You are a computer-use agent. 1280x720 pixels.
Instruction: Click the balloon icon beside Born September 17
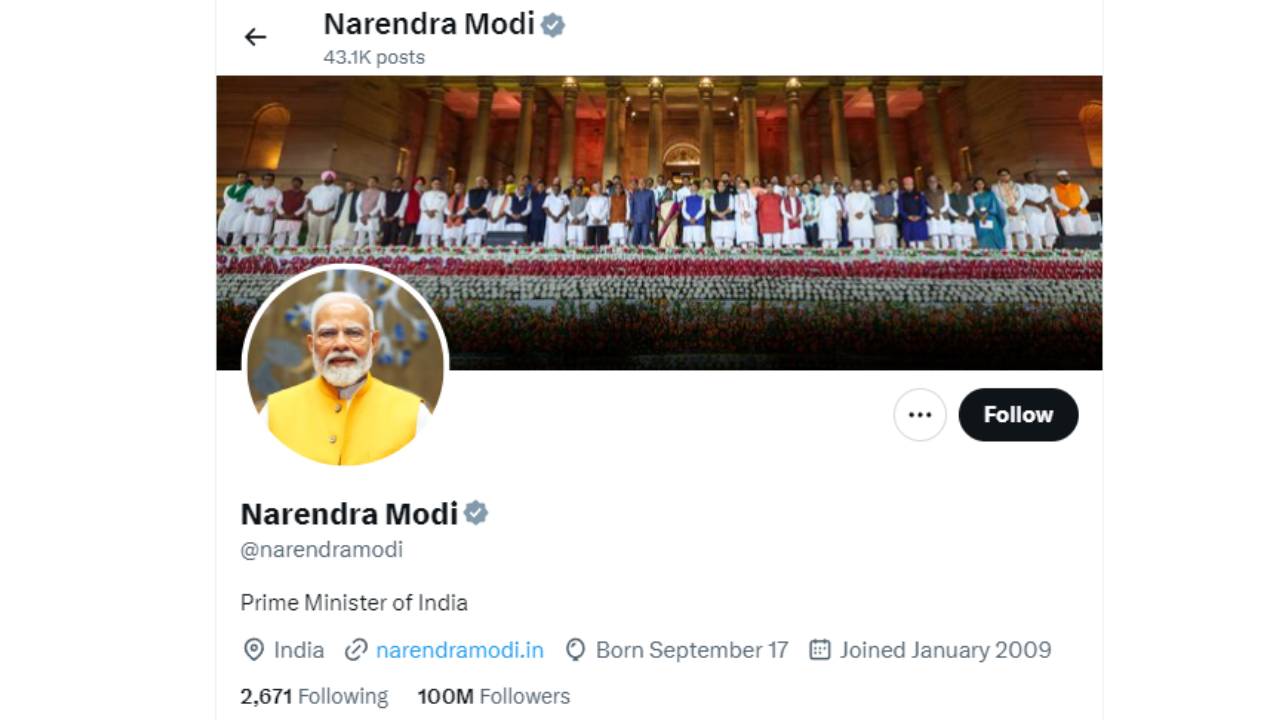point(575,650)
